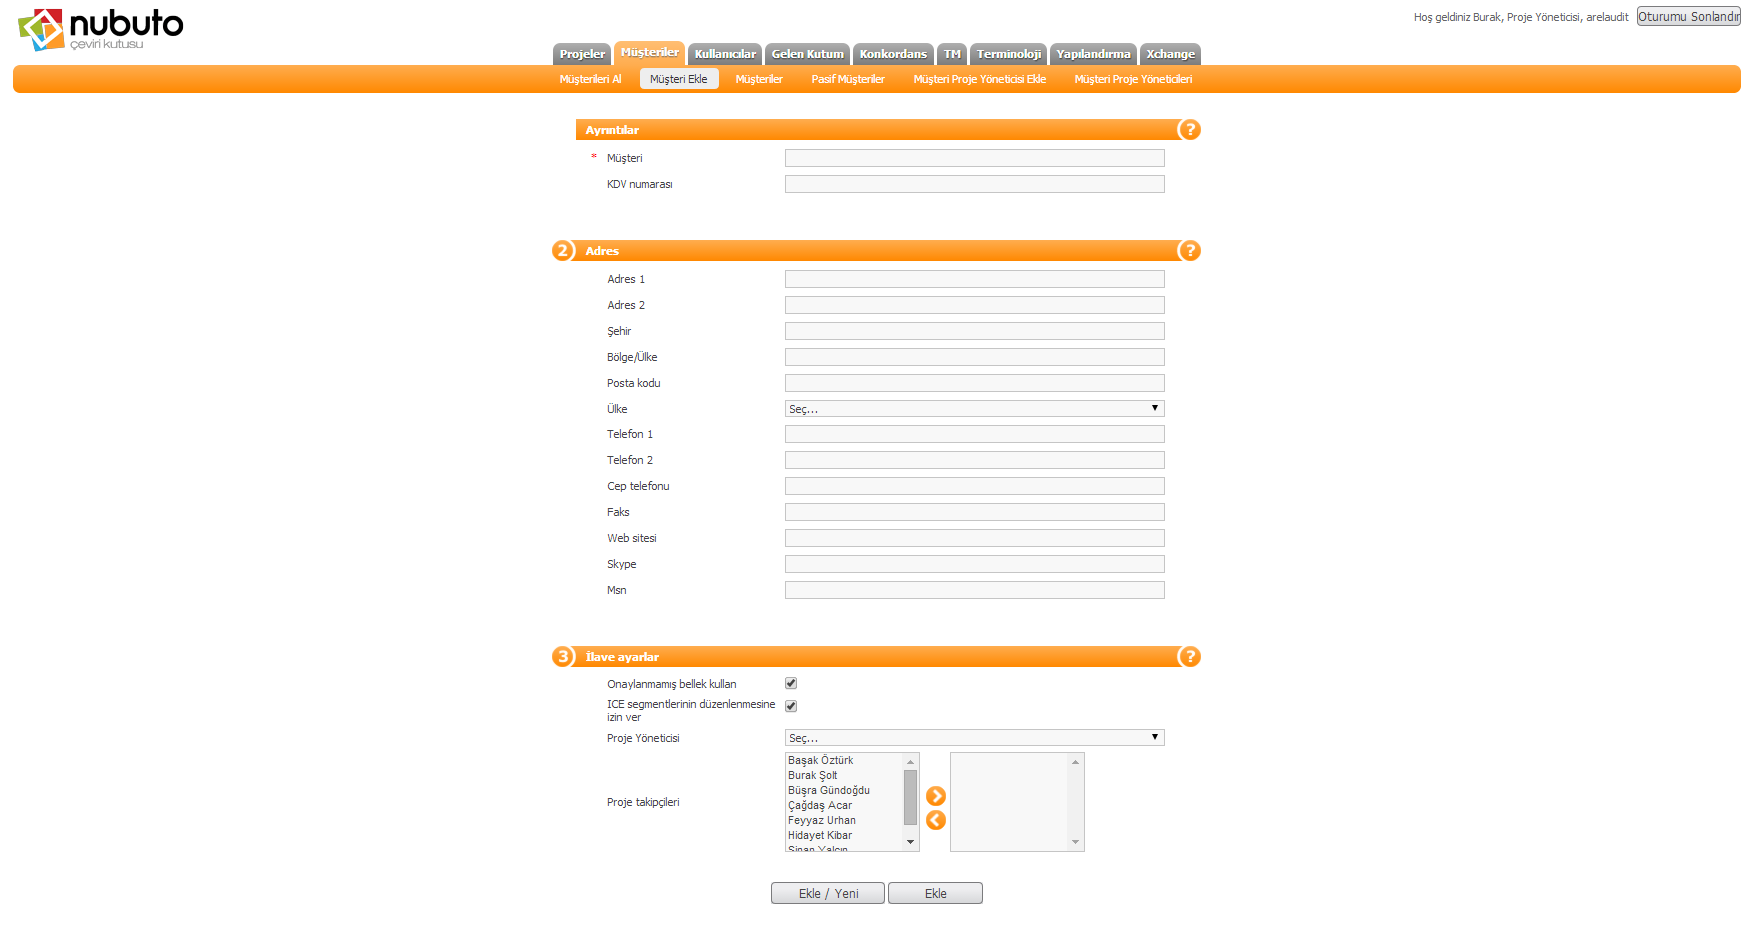Open help for the Adres section

(1189, 250)
